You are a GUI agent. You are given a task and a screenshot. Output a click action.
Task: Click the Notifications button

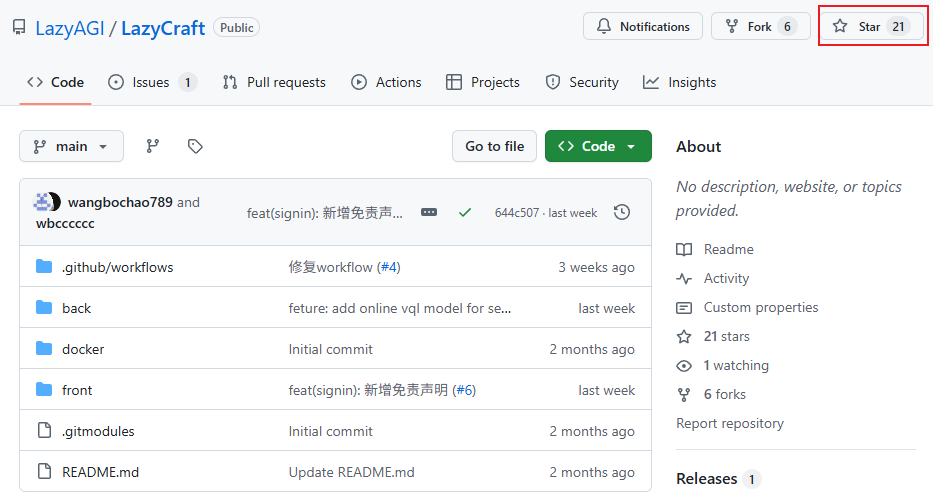(643, 27)
